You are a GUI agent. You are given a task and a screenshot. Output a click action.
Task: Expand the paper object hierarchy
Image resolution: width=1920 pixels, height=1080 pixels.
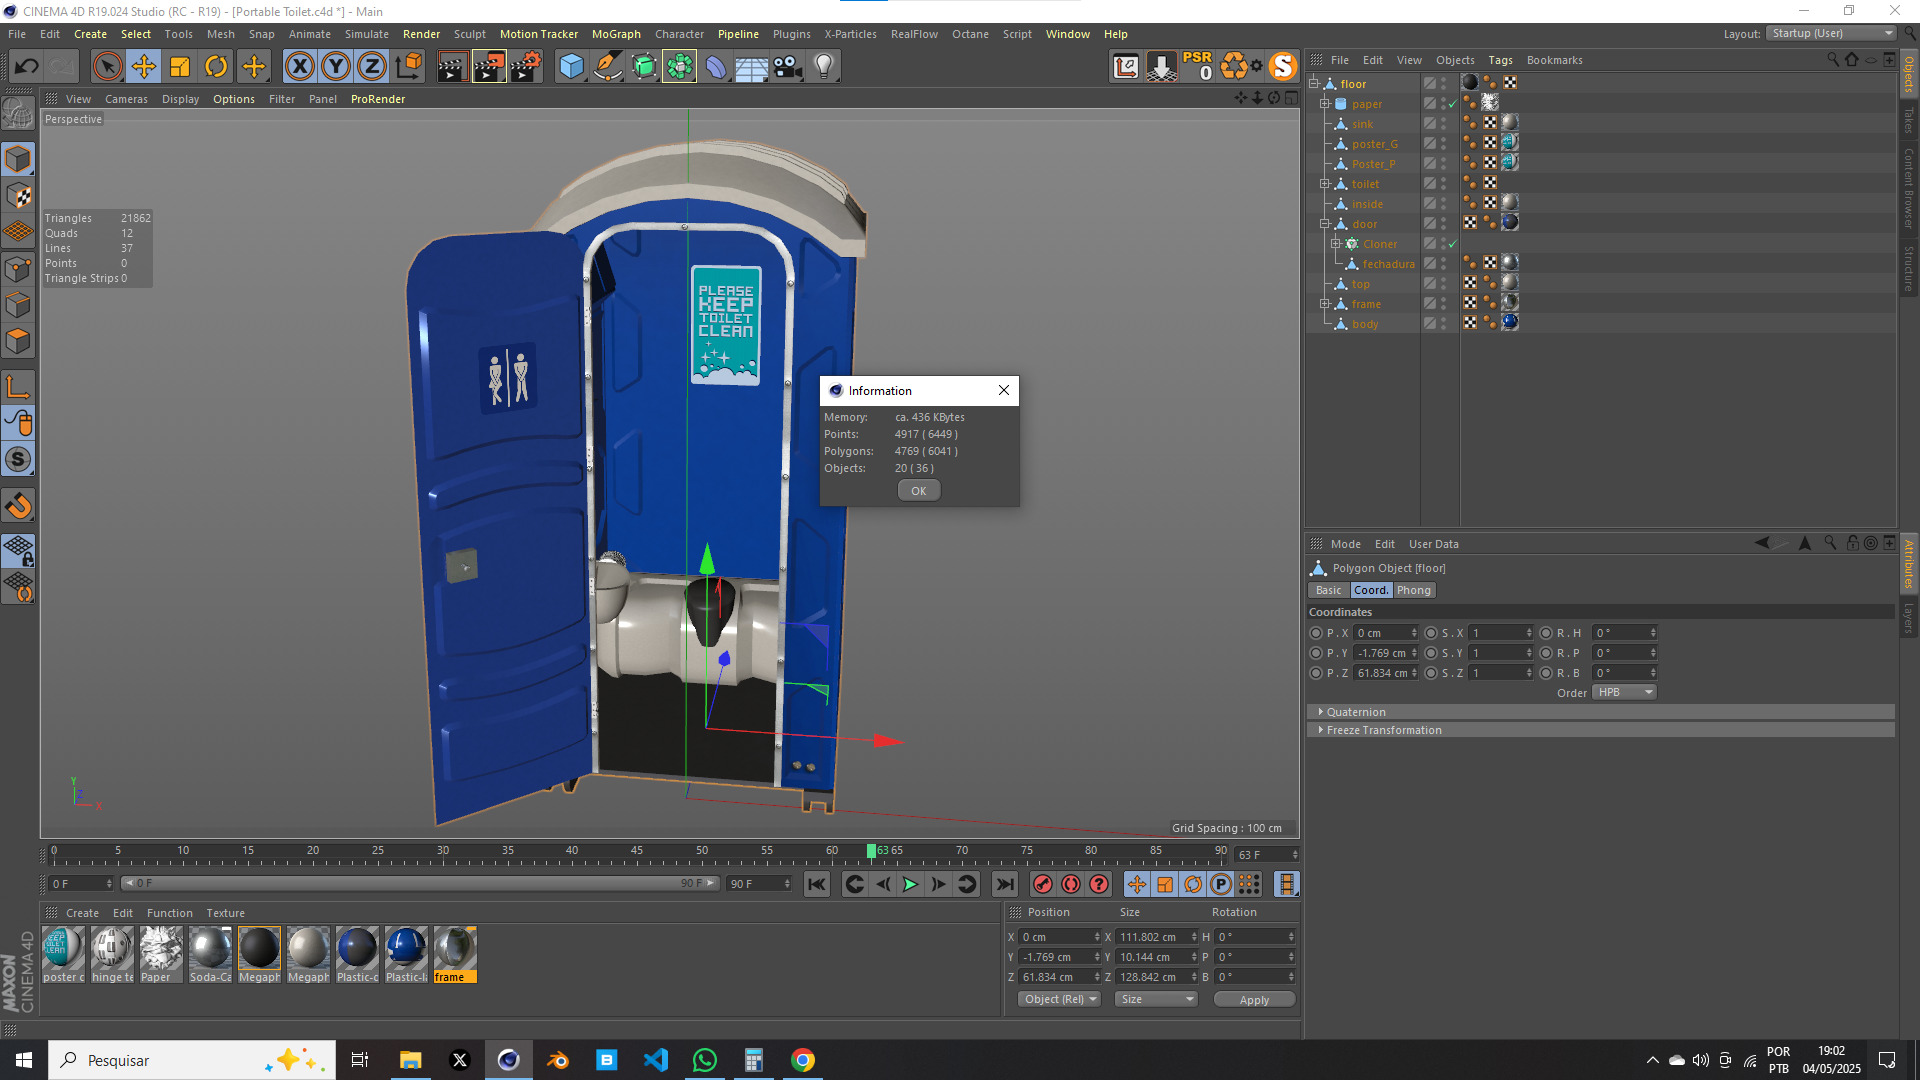[1324, 104]
